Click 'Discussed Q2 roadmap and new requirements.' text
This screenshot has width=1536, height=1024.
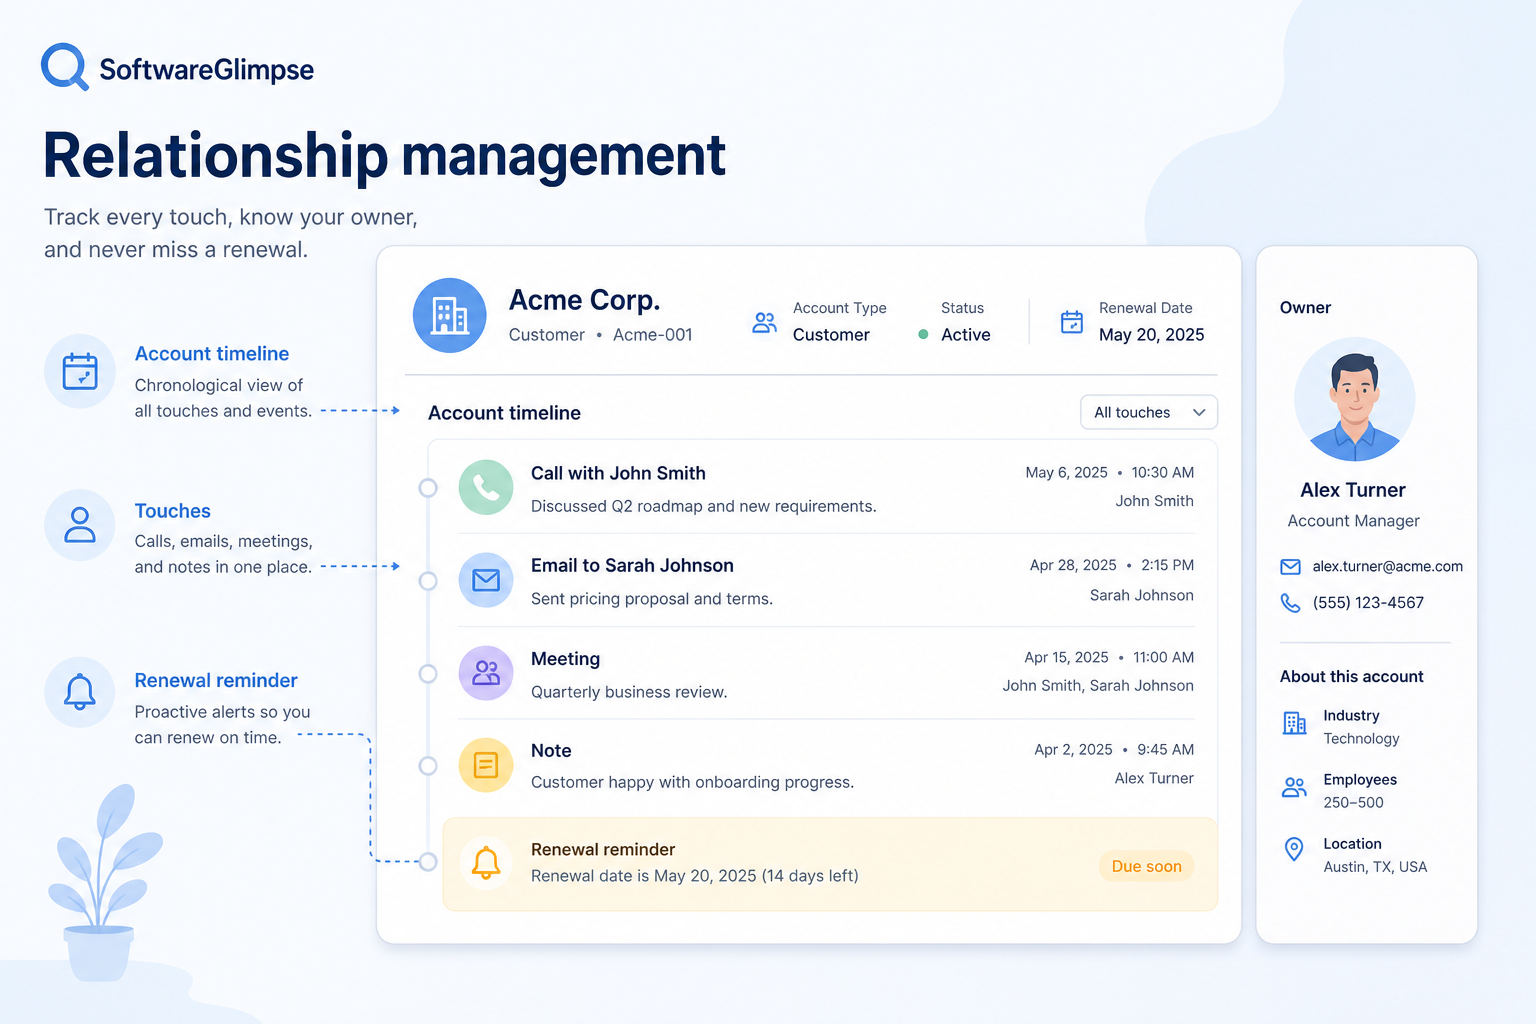click(x=703, y=506)
